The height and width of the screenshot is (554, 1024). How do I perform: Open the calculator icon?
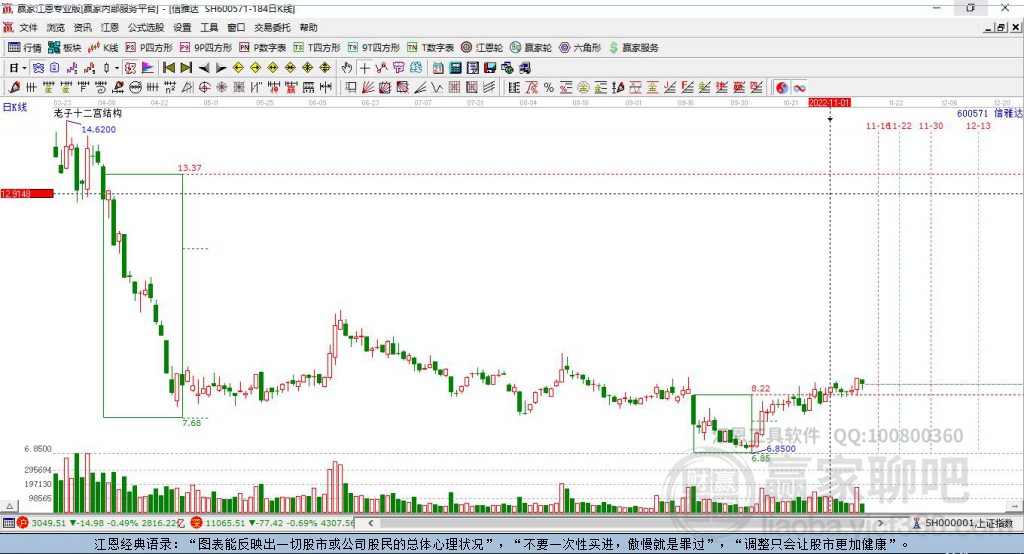[x=455, y=68]
